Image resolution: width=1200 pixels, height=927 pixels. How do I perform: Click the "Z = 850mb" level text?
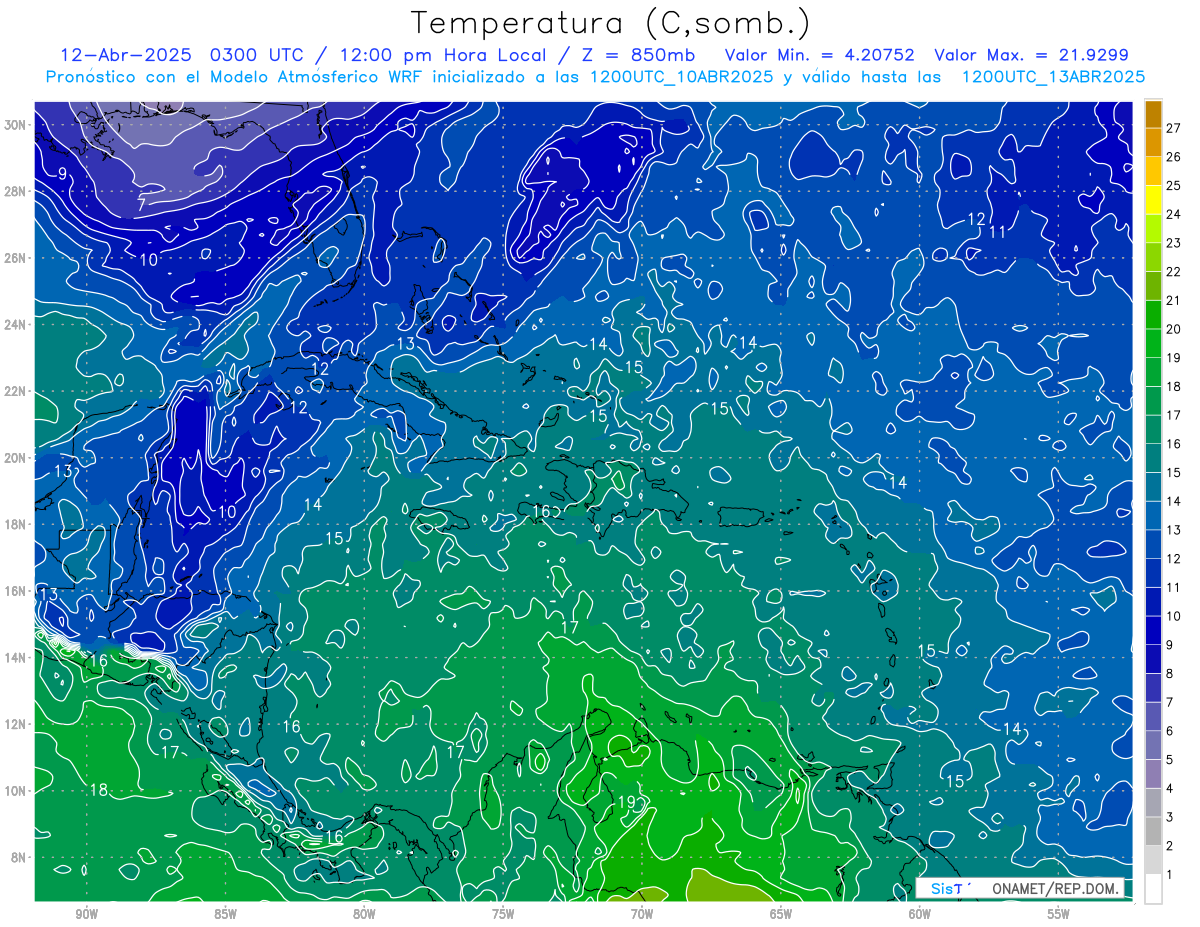coord(639,55)
